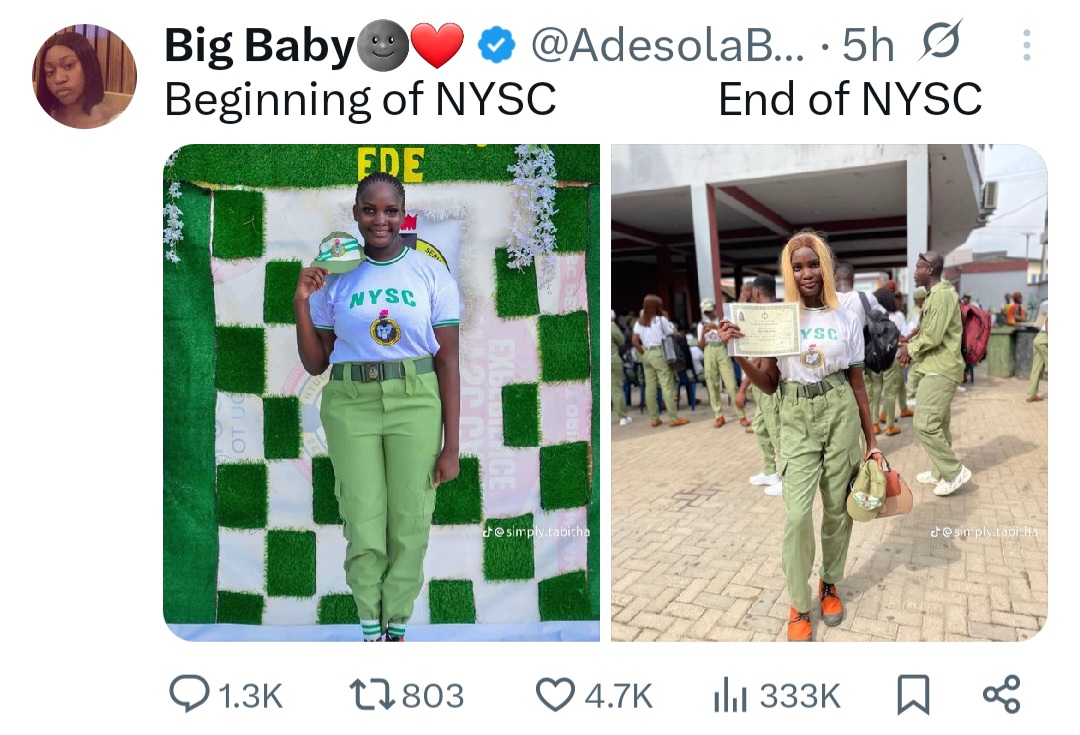Click the Grok slashed-circle icon
1080x735 pixels.
[941, 42]
